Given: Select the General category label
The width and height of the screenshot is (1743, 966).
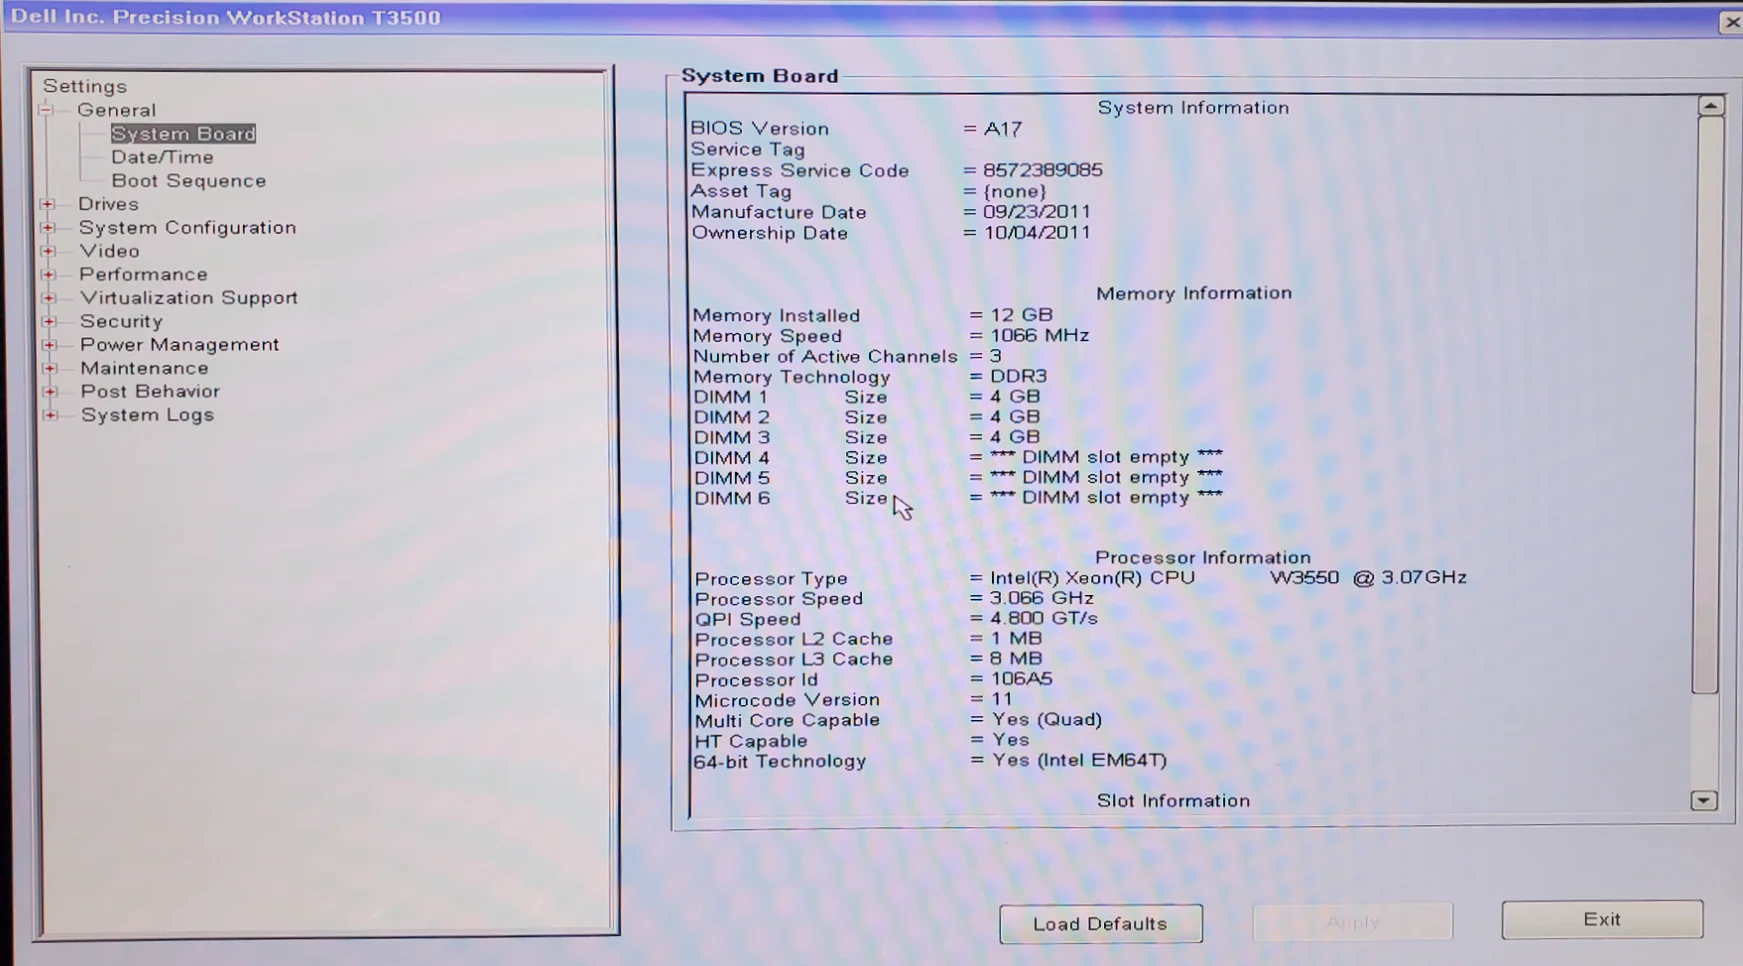Looking at the screenshot, I should (x=117, y=110).
